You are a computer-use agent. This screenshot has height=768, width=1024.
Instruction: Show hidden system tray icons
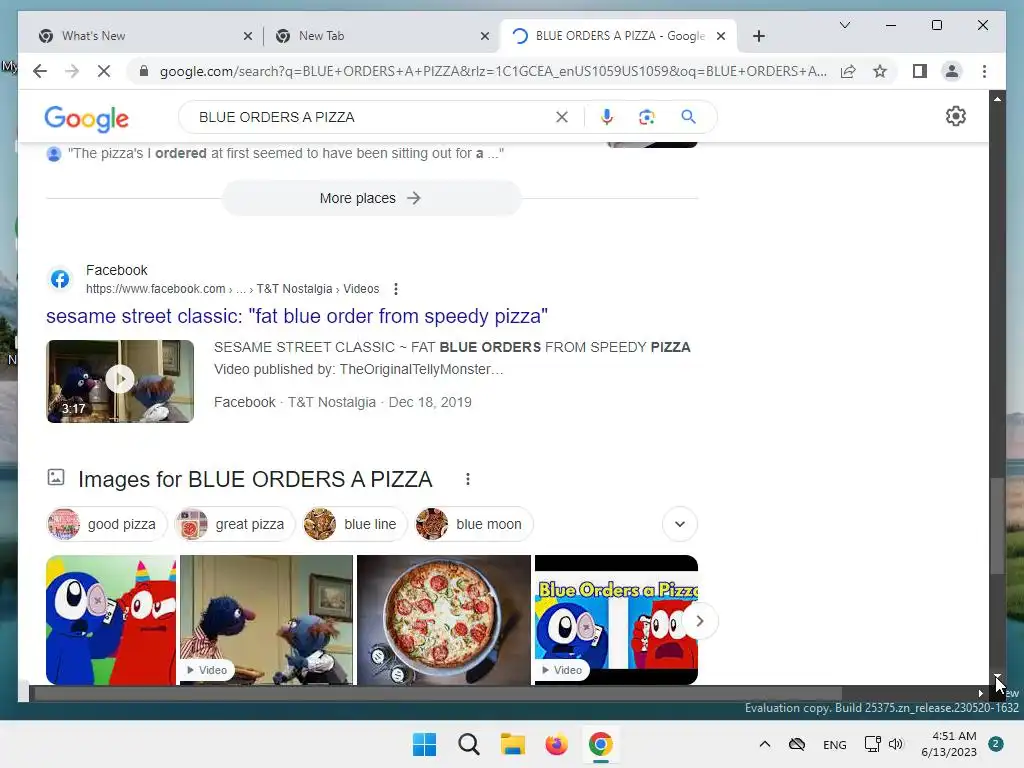[765, 744]
